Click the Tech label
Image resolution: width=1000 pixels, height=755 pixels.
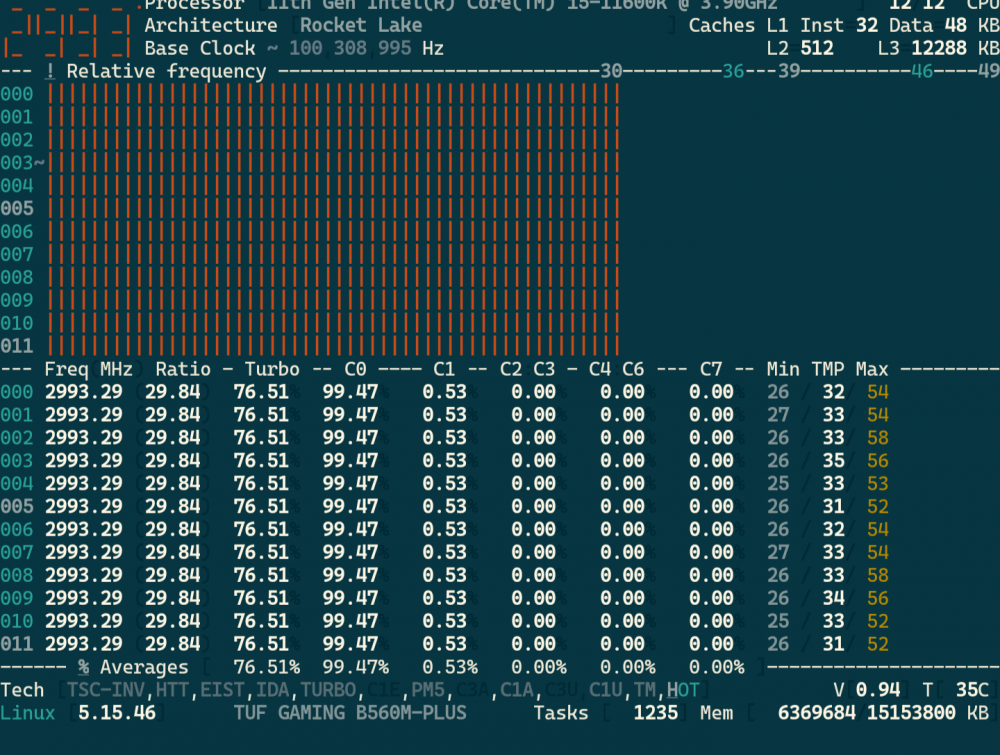click(x=22, y=691)
